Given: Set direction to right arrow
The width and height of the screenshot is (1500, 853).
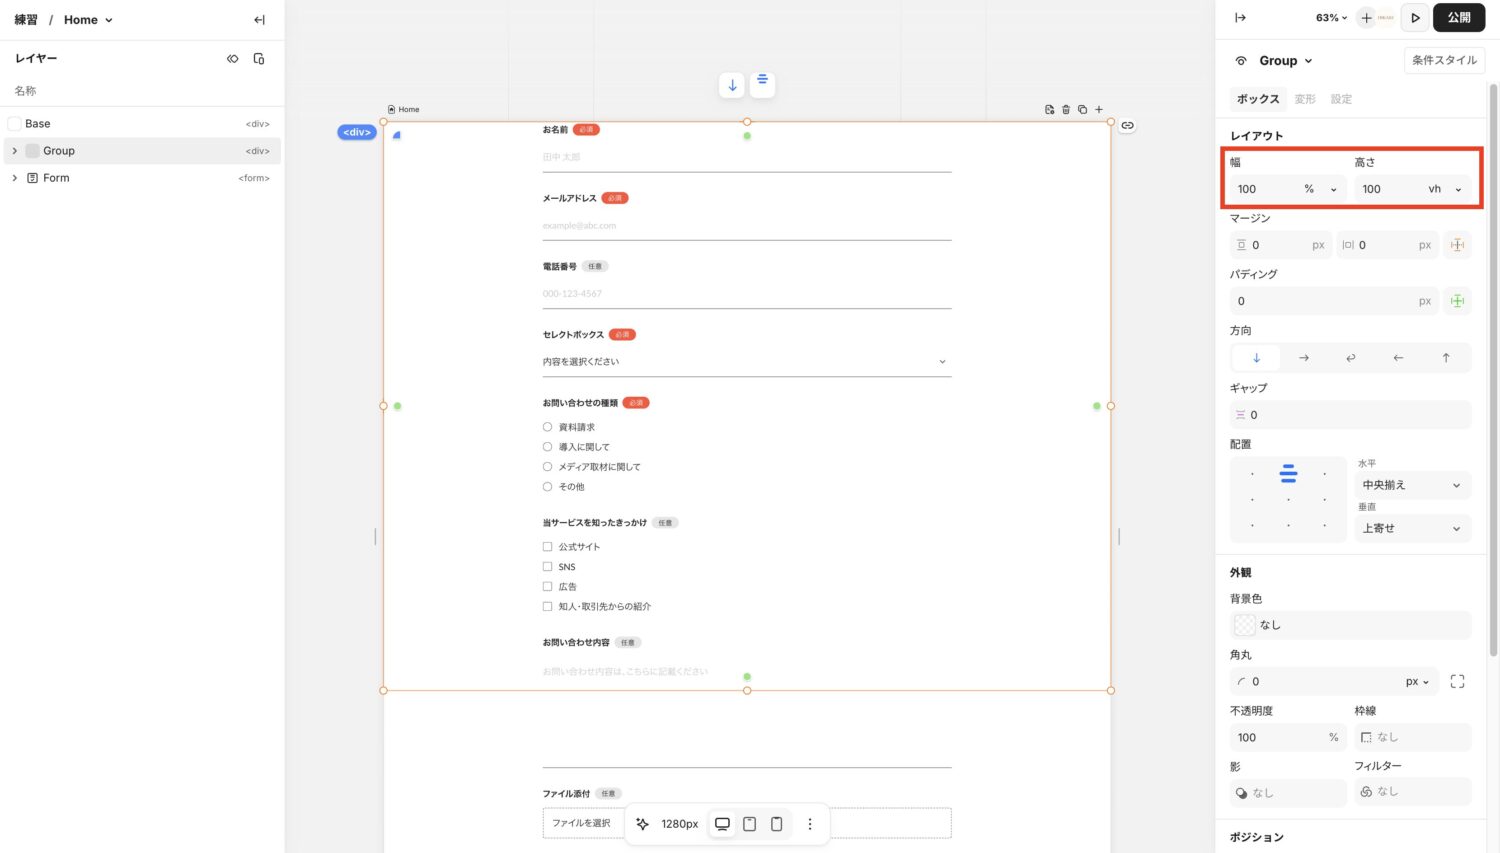Looking at the screenshot, I should click(x=1304, y=358).
